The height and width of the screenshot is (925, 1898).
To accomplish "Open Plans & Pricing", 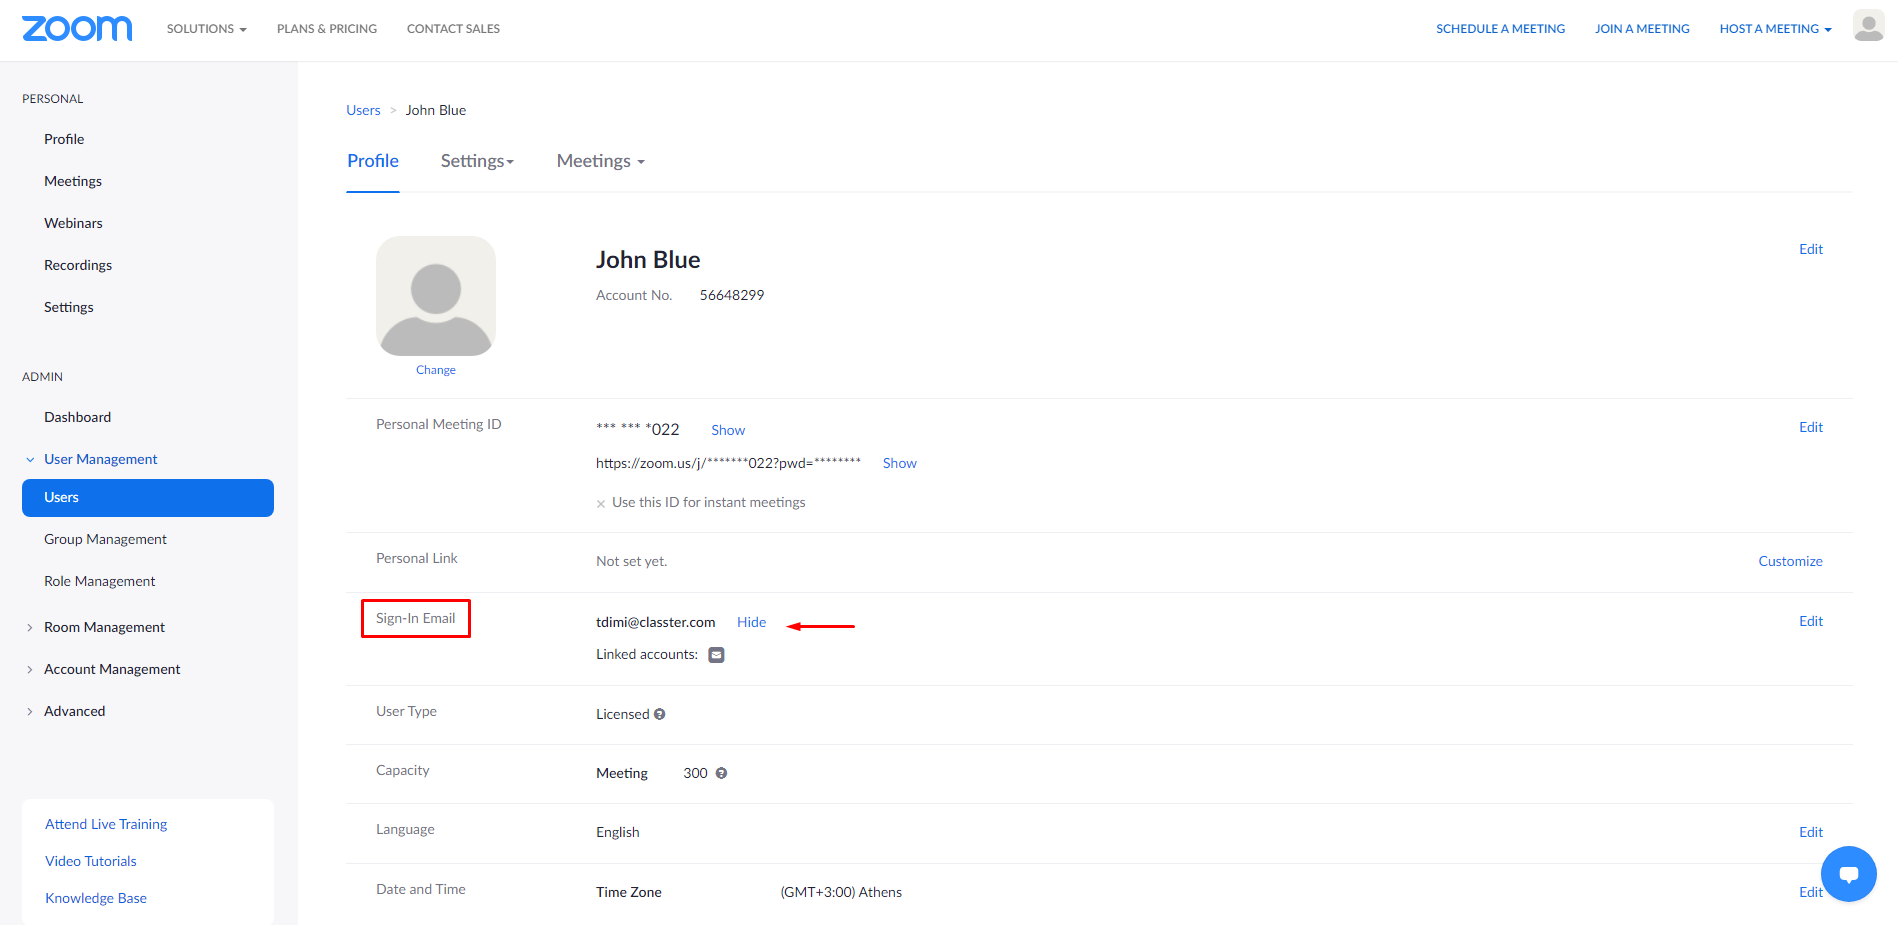I will 327,29.
